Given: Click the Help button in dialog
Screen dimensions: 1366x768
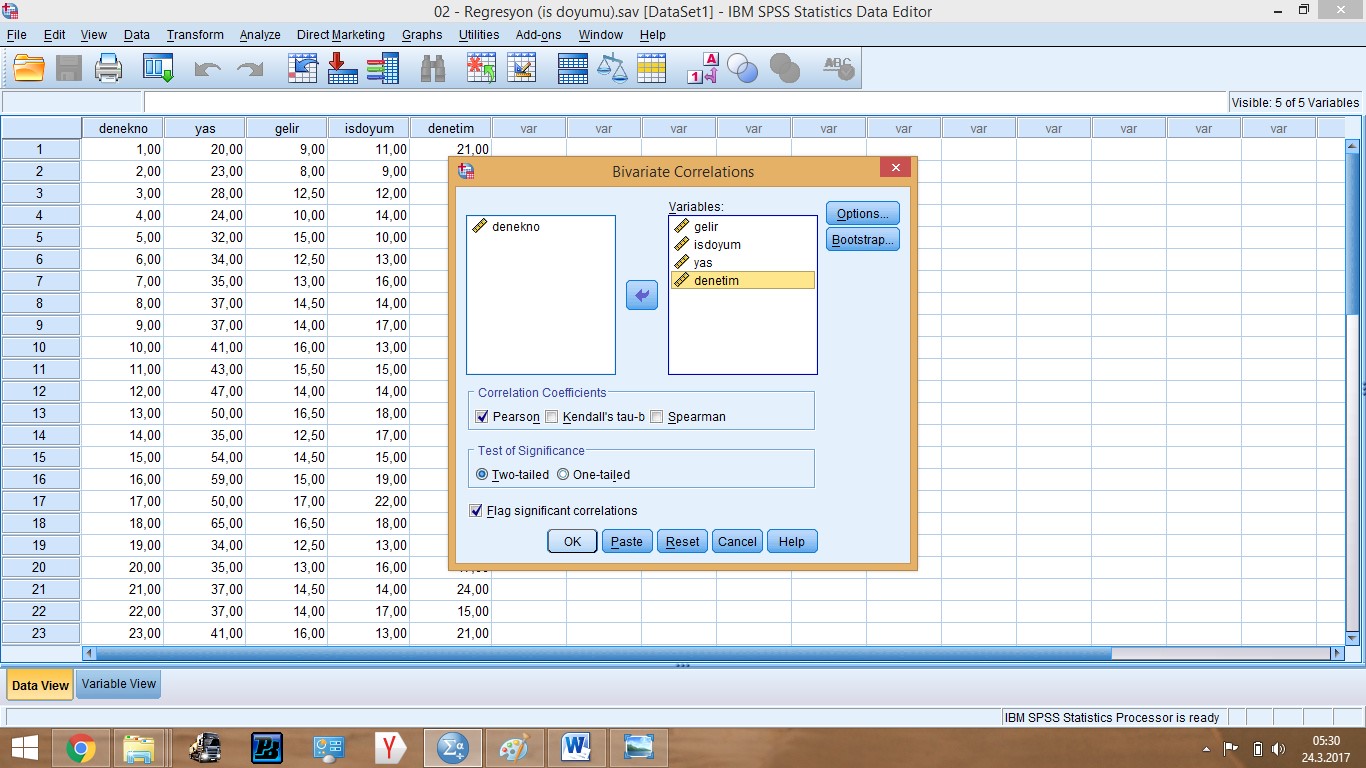Looking at the screenshot, I should point(792,541).
